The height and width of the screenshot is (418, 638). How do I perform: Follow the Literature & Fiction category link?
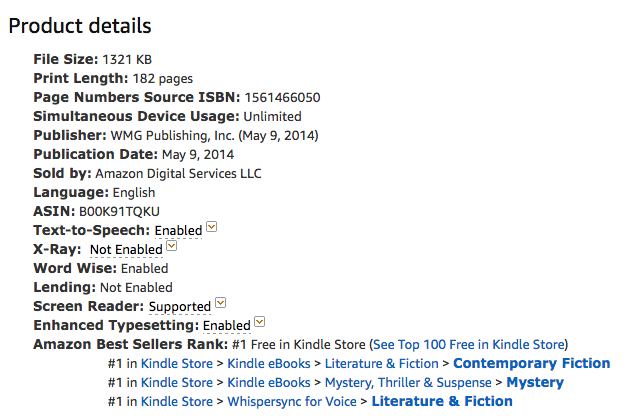[382, 363]
